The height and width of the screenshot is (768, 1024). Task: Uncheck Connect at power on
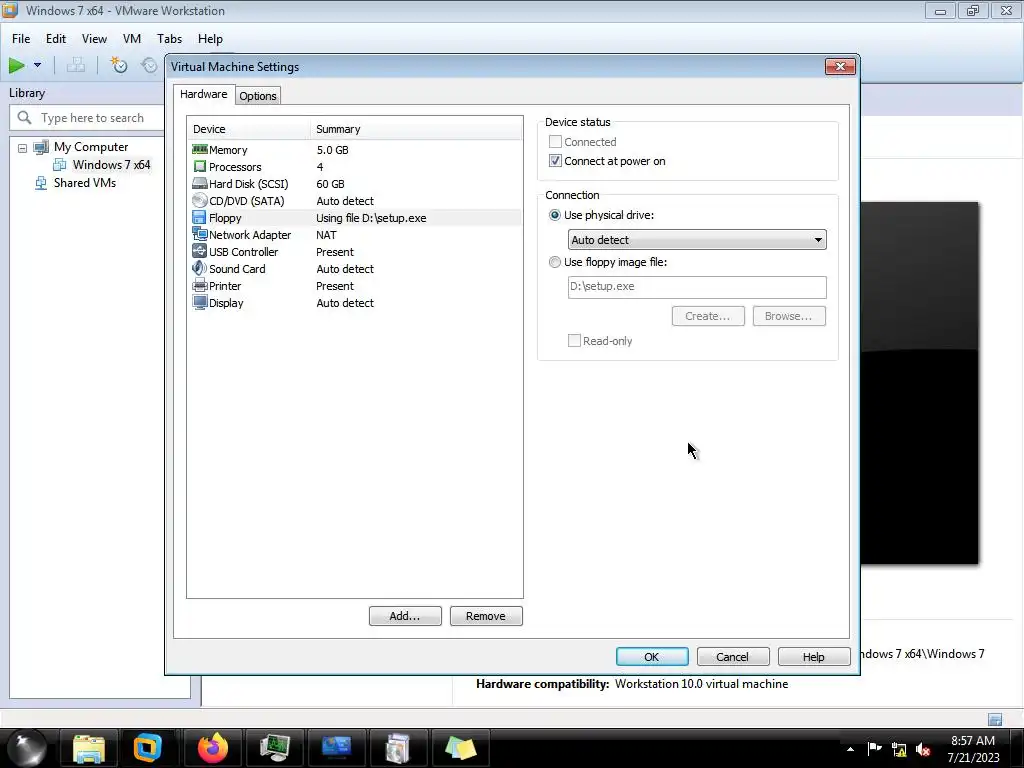pos(555,161)
